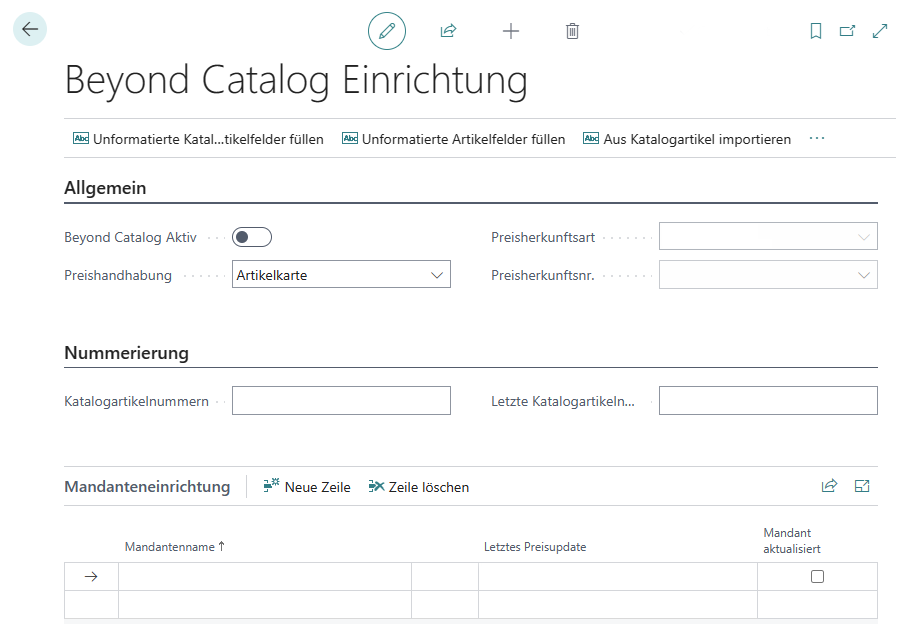Click Unformatierte Artikelfelder füllen action
917x624 pixels.
[454, 139]
